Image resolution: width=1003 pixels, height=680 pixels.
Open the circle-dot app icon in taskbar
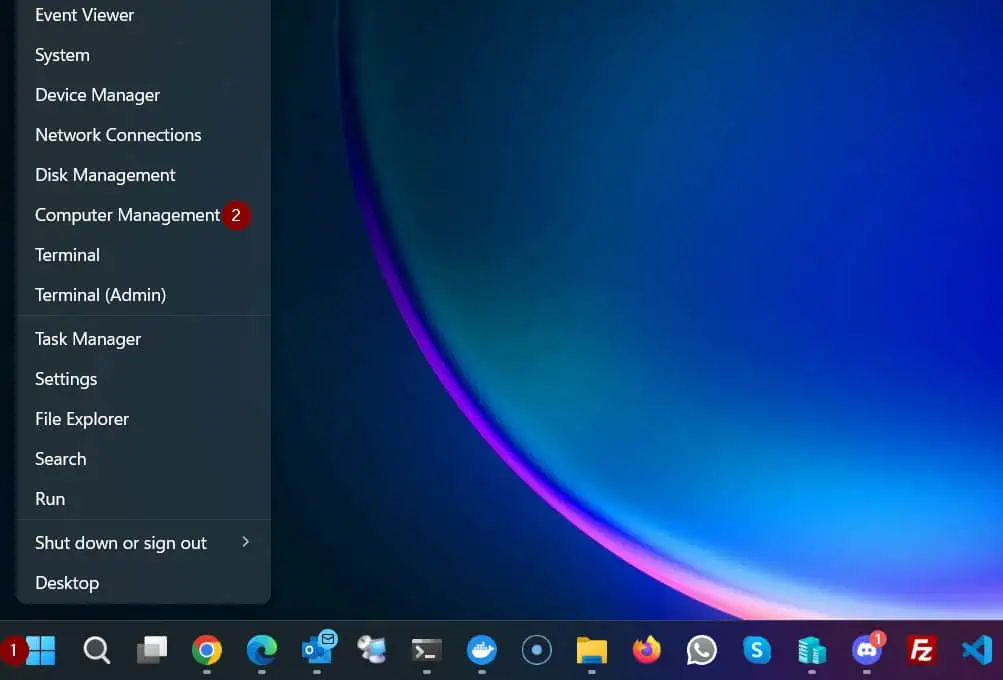(x=537, y=651)
